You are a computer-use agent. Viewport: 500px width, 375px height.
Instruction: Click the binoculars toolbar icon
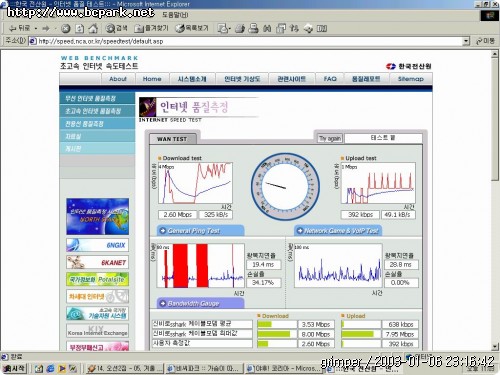(x=267, y=28)
